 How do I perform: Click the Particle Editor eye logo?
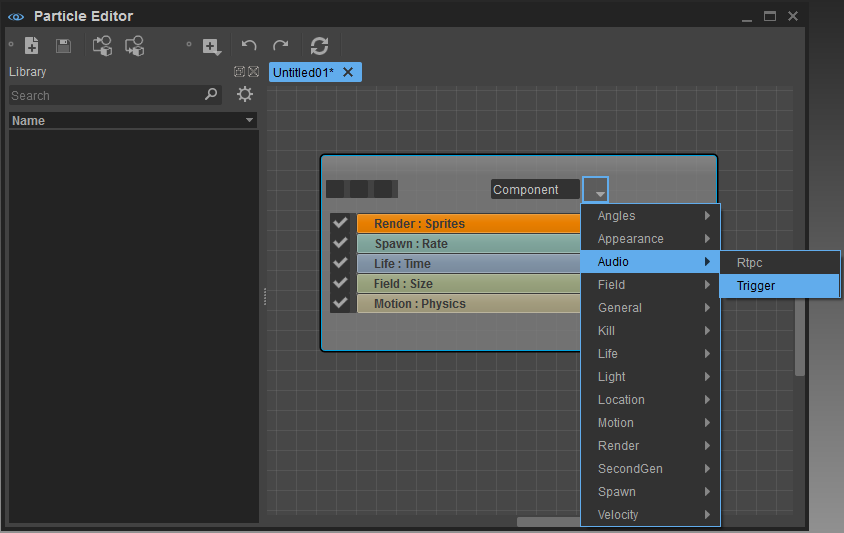point(16,17)
